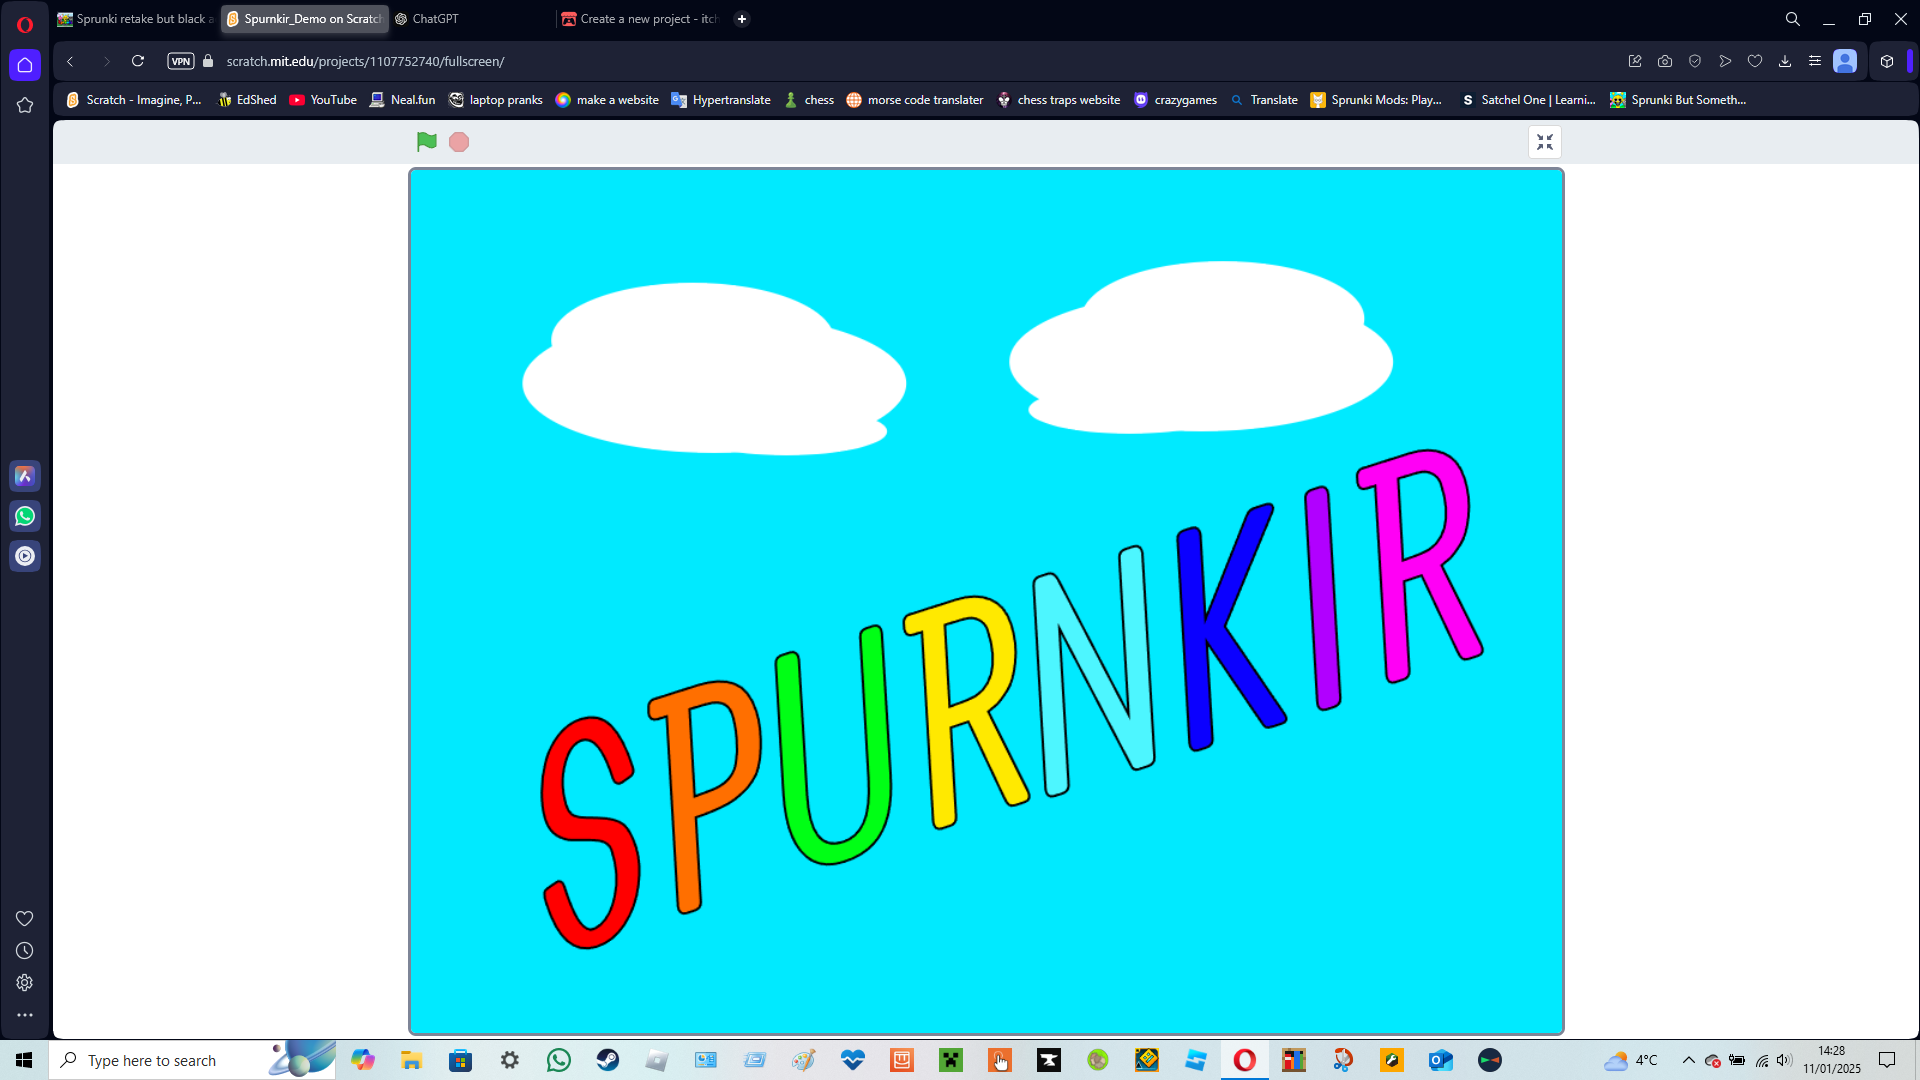The height and width of the screenshot is (1080, 1920).
Task: Open Opera sidebar history clock icon
Action: click(25, 951)
